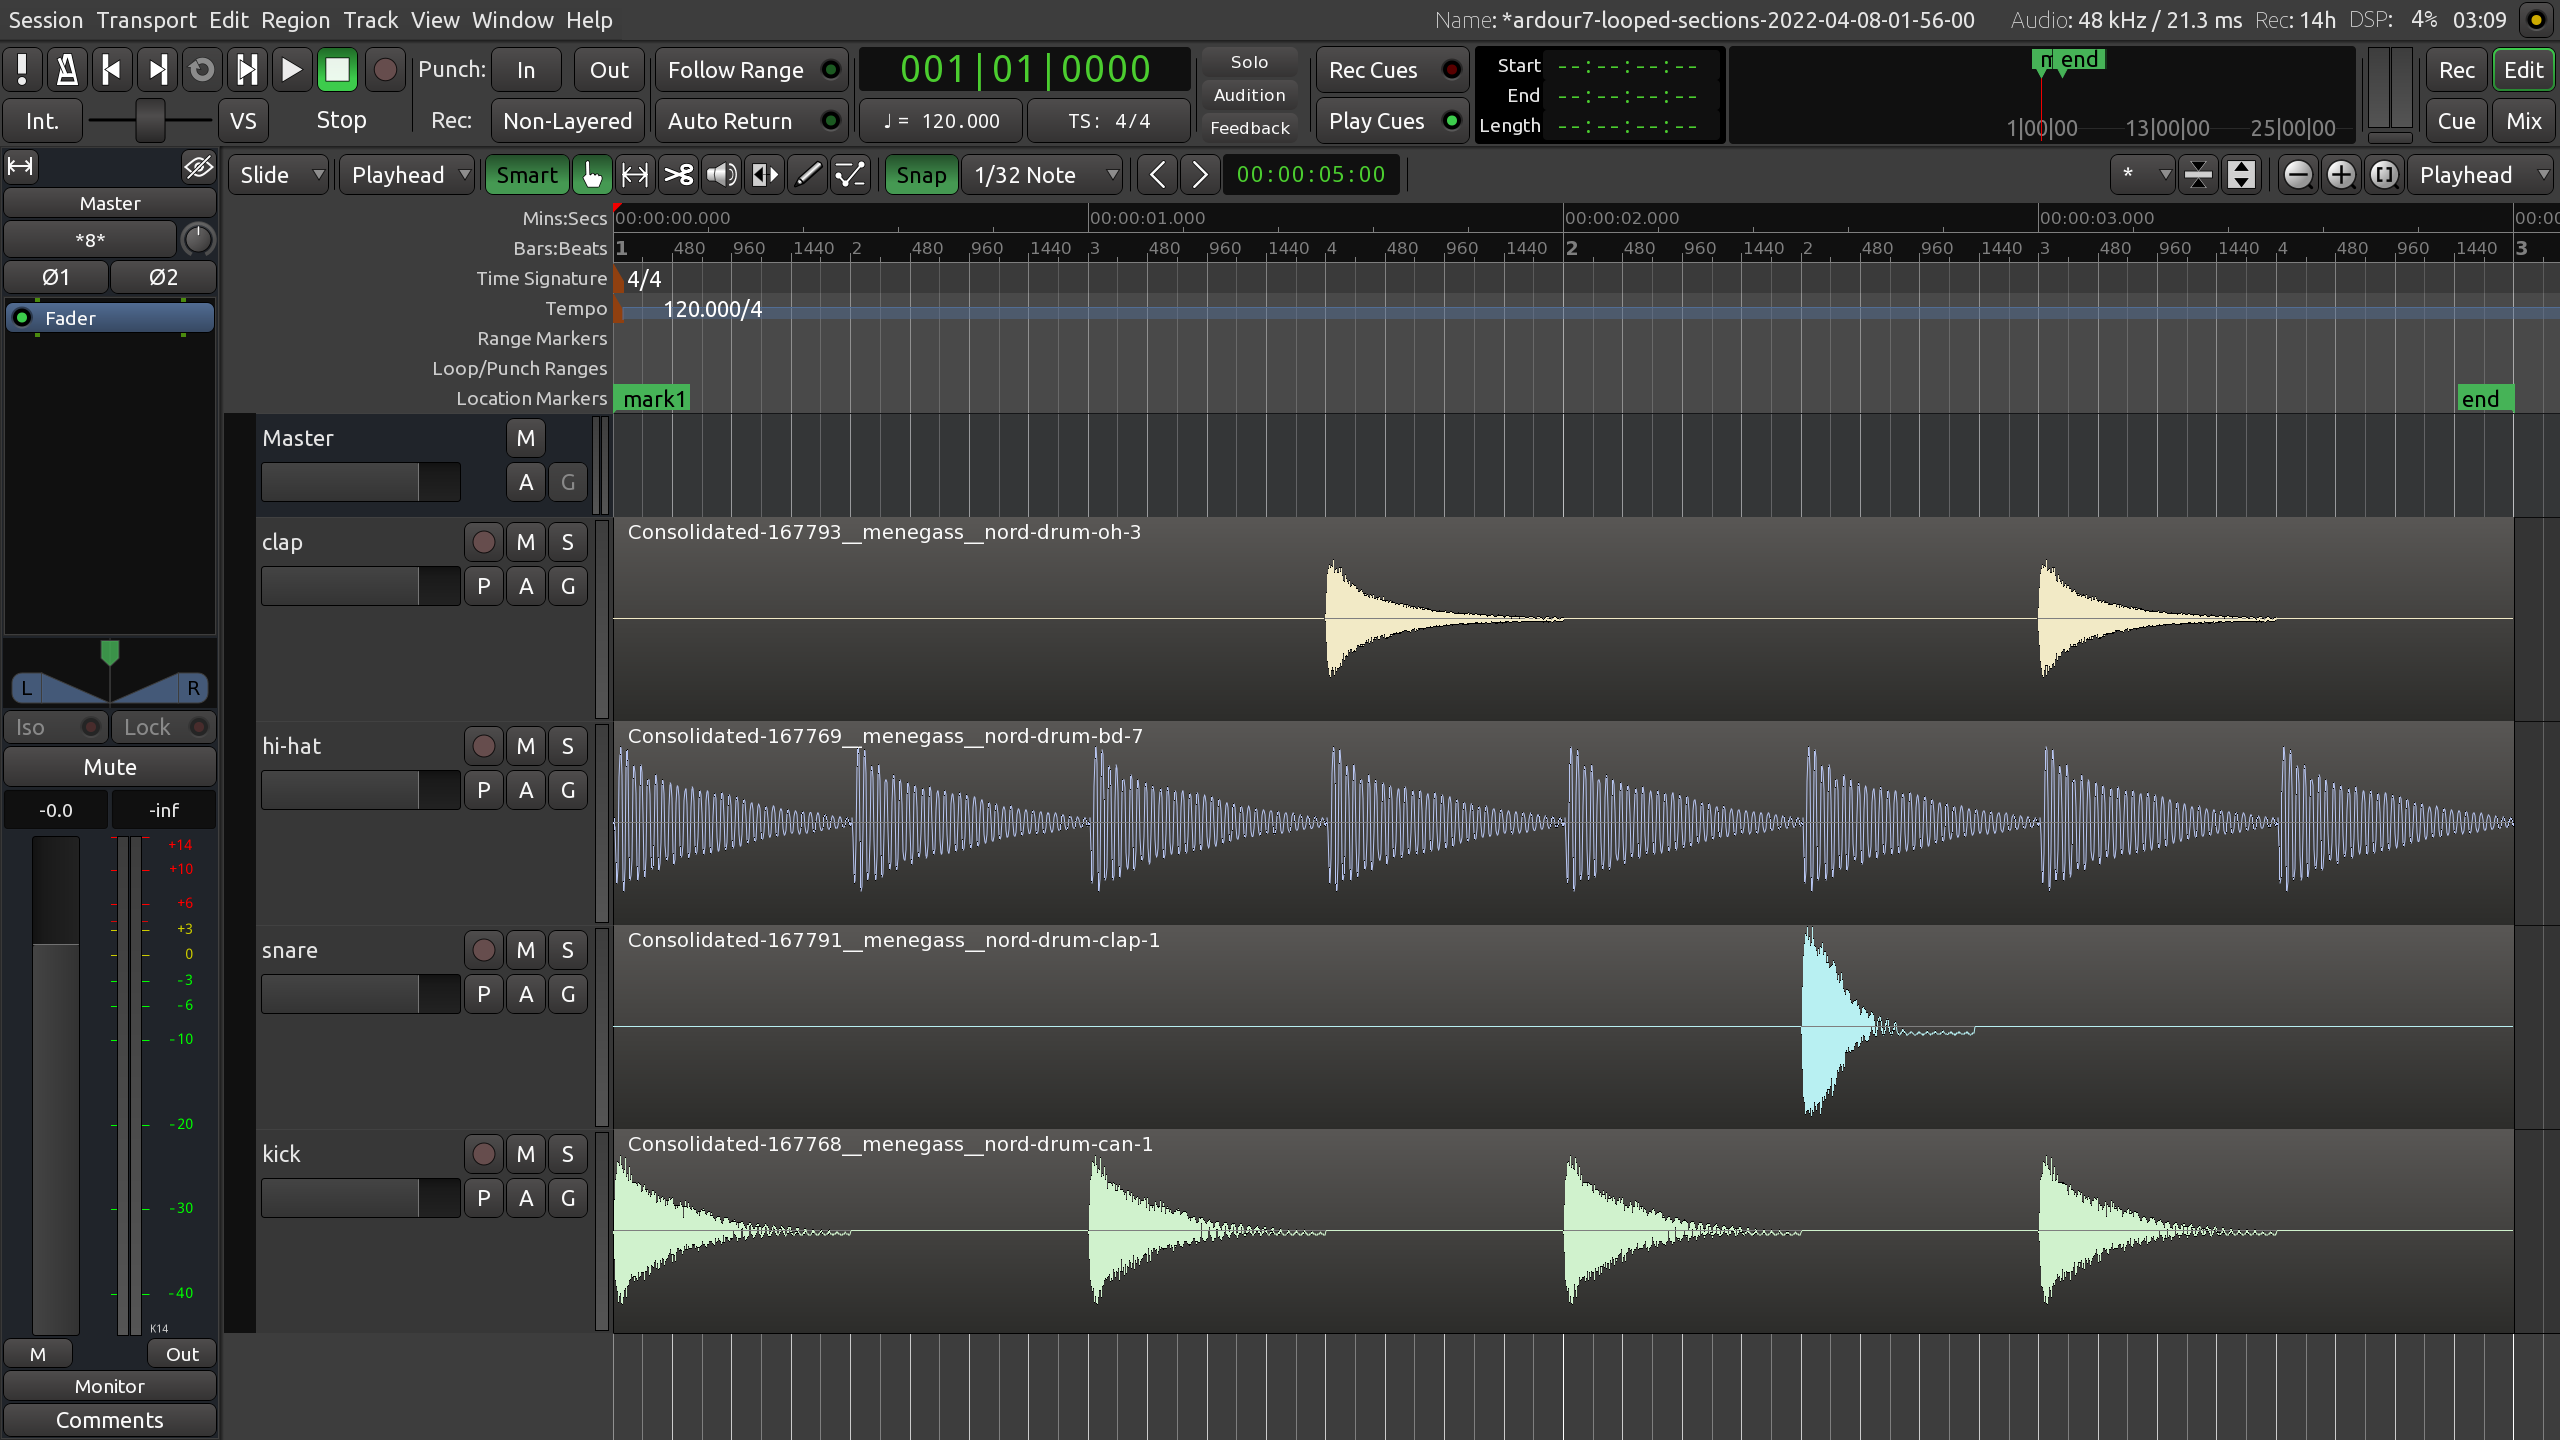Click the end location marker

click(x=2485, y=399)
